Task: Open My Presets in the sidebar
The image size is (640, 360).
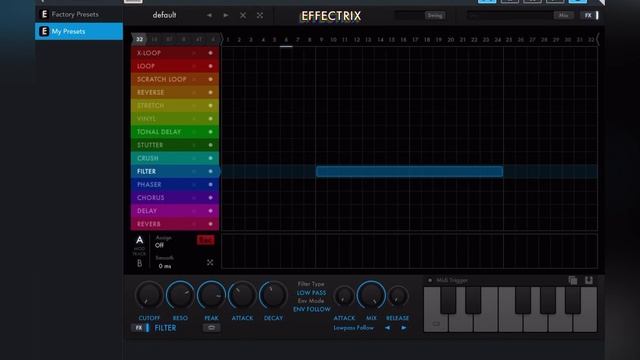Action: coord(79,31)
